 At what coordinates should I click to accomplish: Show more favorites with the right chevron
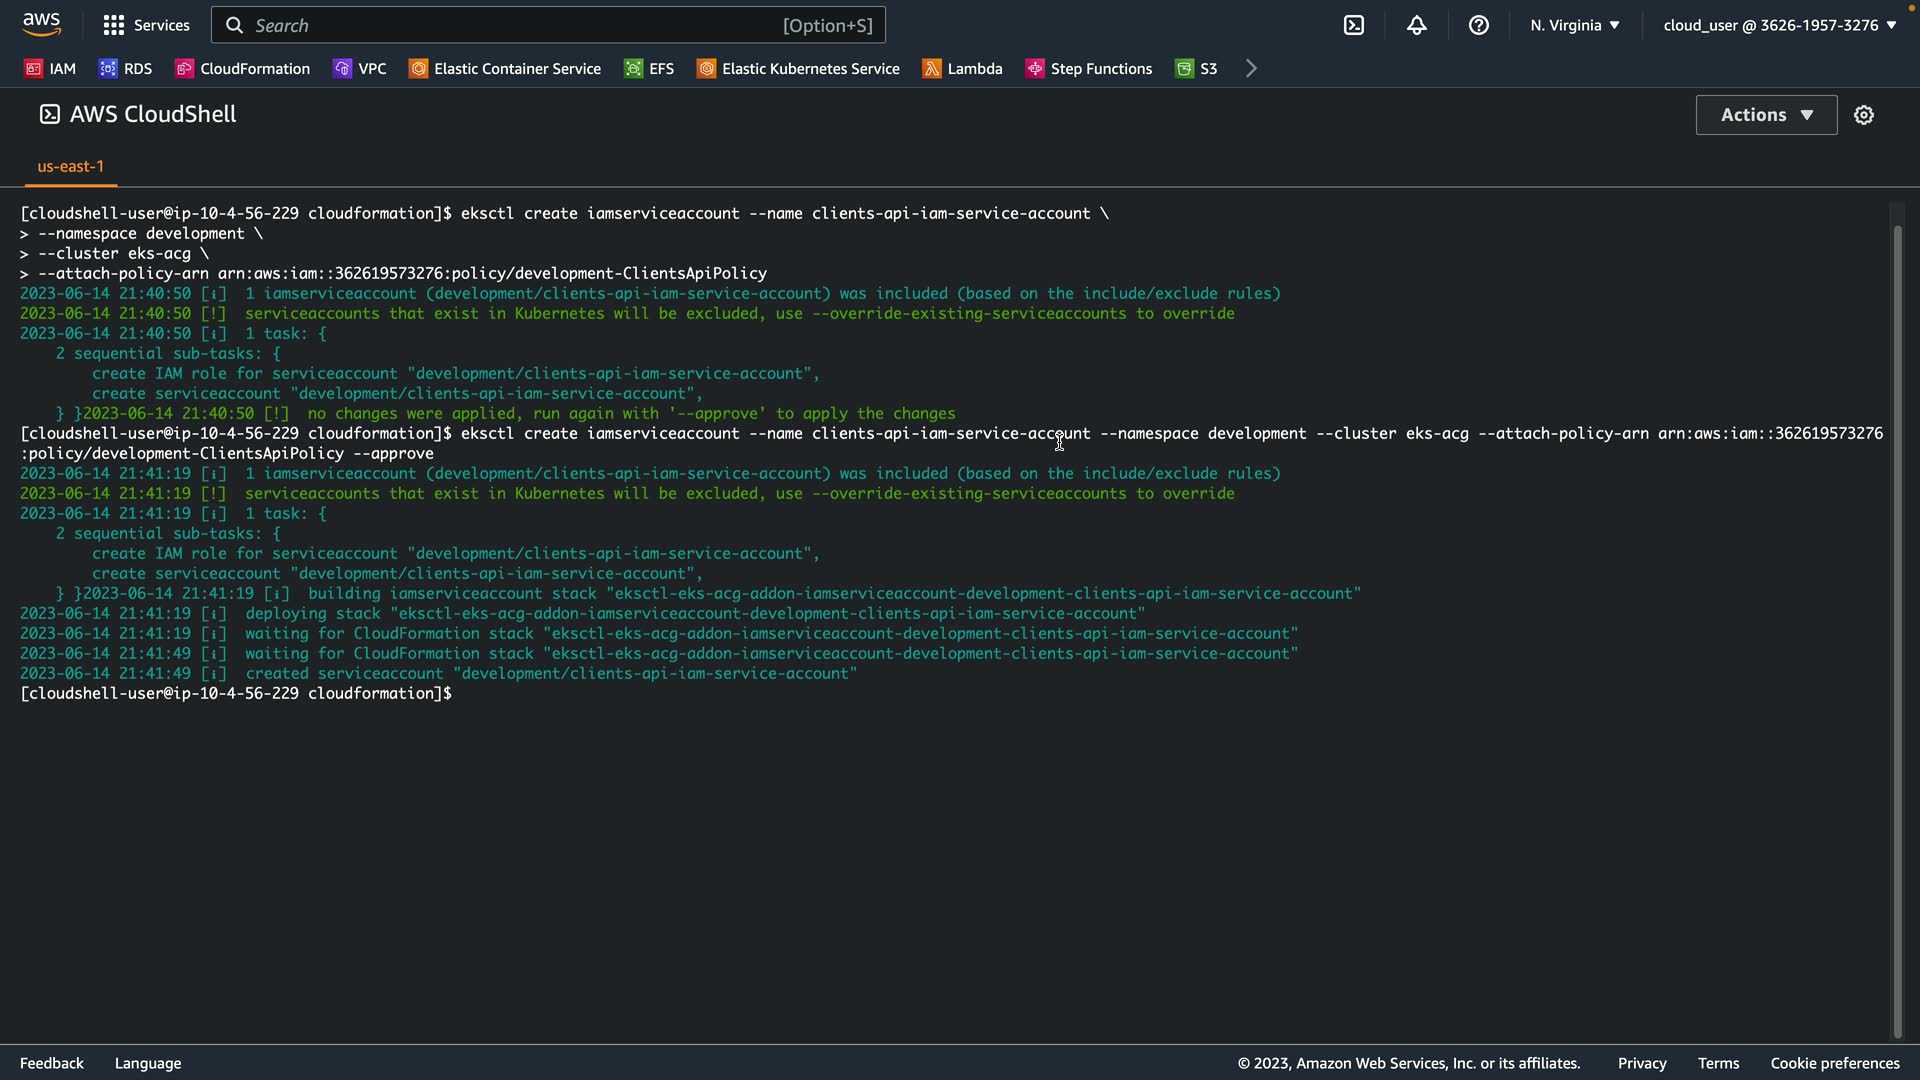pos(1251,68)
